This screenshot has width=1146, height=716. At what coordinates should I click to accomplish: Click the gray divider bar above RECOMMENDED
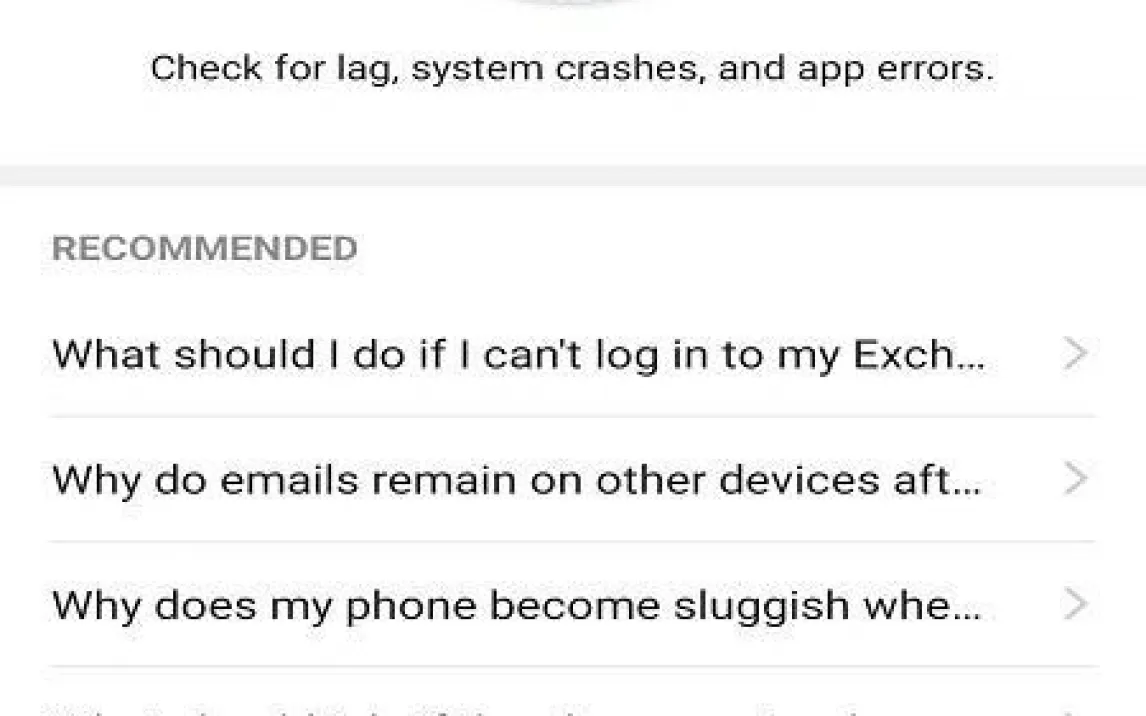tap(573, 175)
